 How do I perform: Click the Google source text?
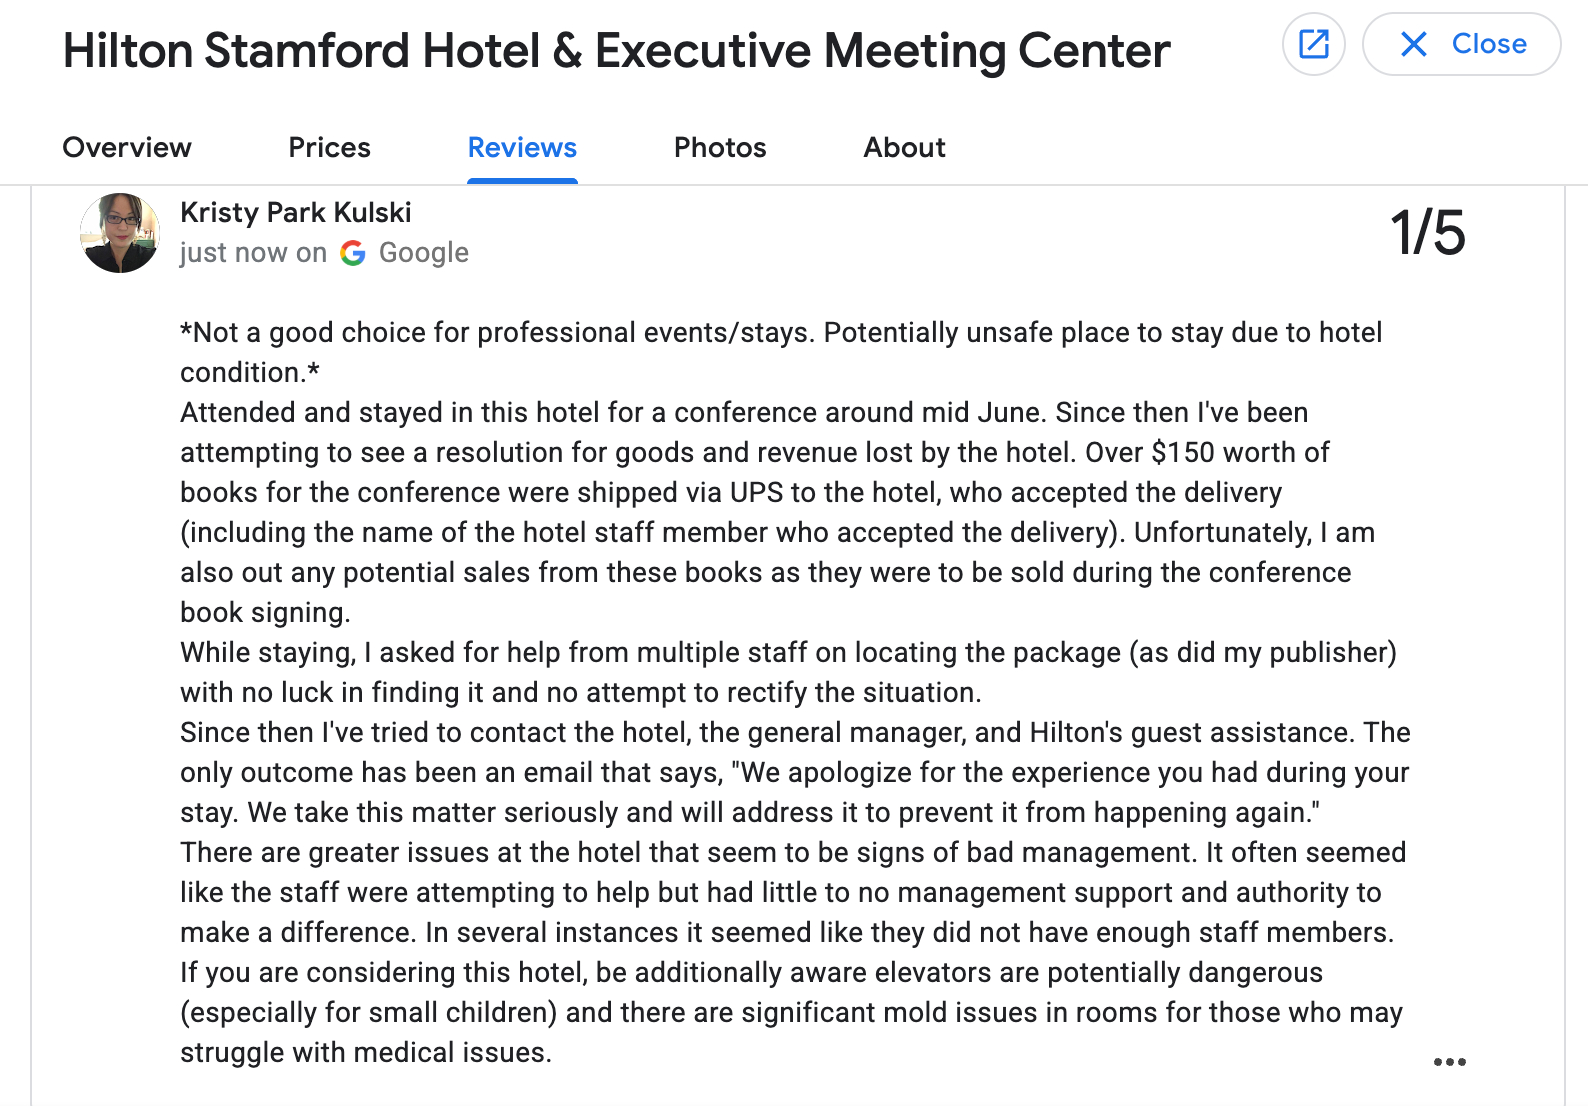coord(423,253)
